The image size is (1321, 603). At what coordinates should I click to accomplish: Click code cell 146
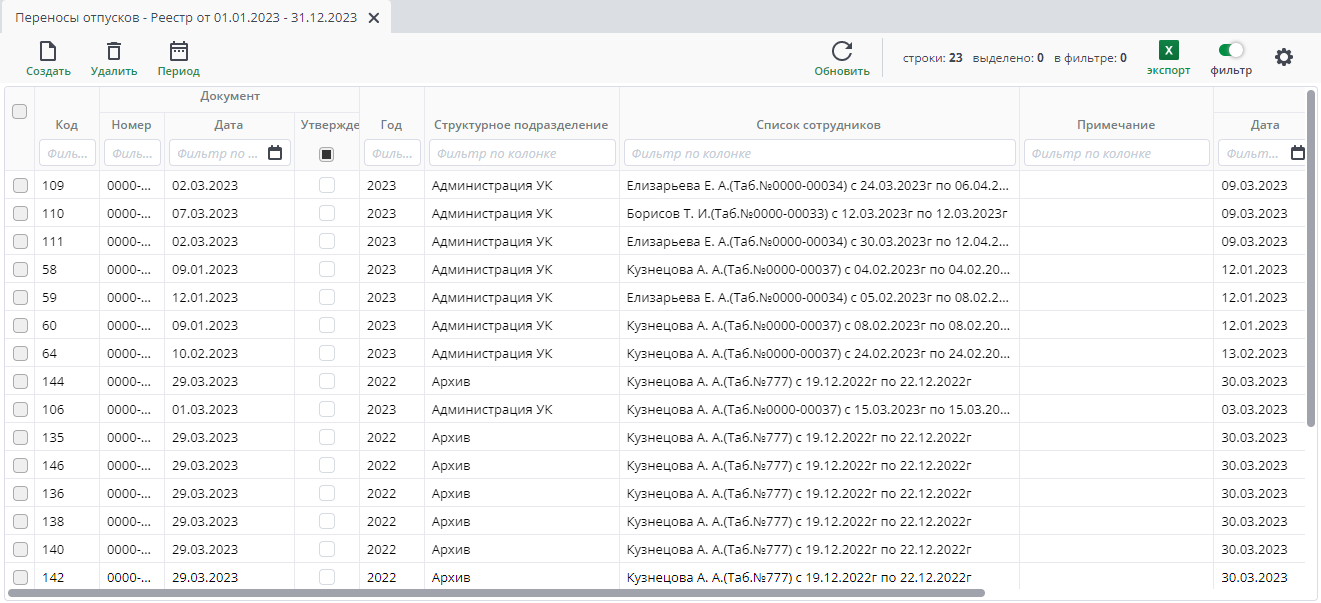(67, 465)
